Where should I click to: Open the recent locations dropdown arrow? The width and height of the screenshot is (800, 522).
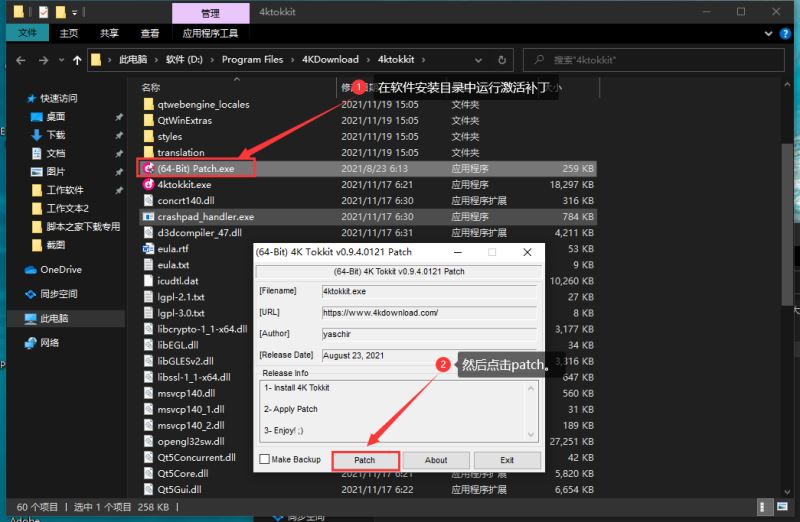pos(61,60)
